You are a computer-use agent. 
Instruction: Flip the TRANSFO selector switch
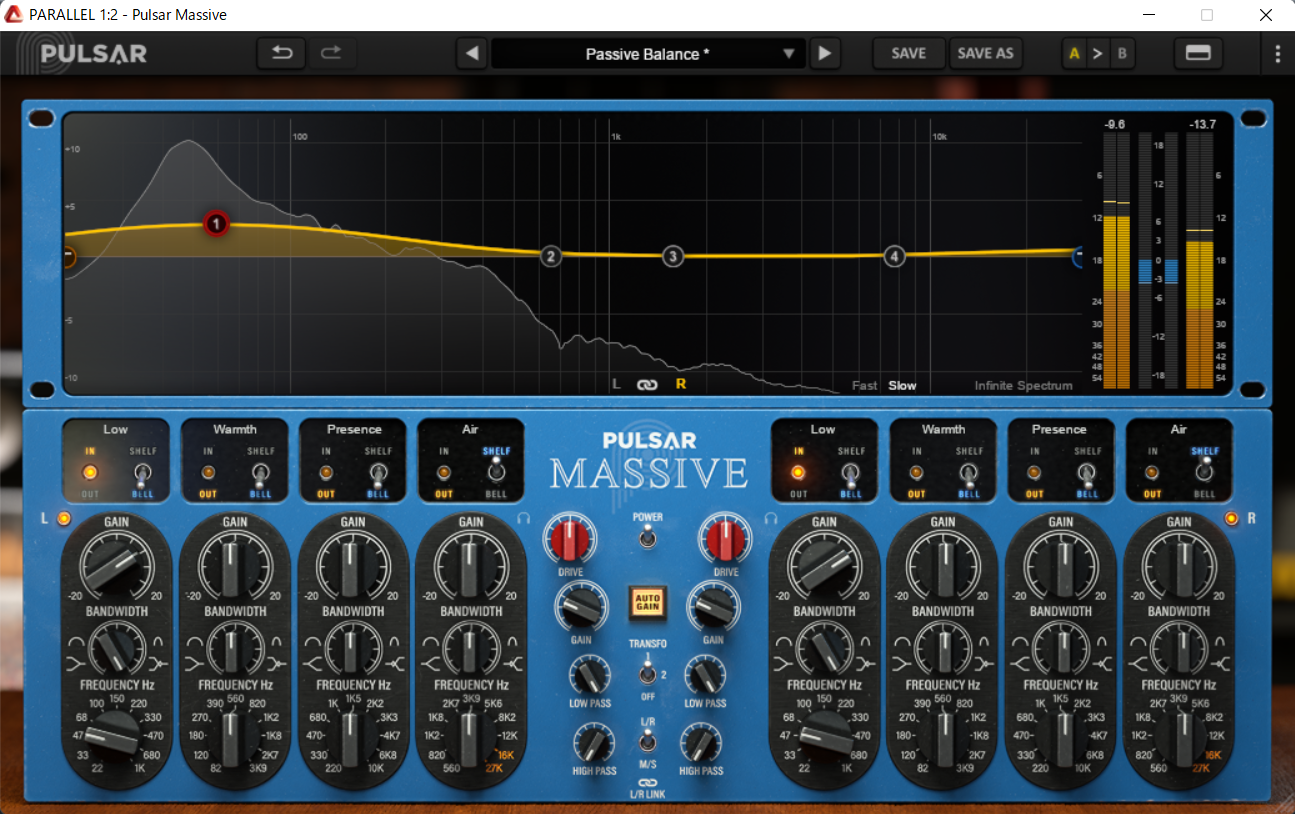pyautogui.click(x=647, y=675)
